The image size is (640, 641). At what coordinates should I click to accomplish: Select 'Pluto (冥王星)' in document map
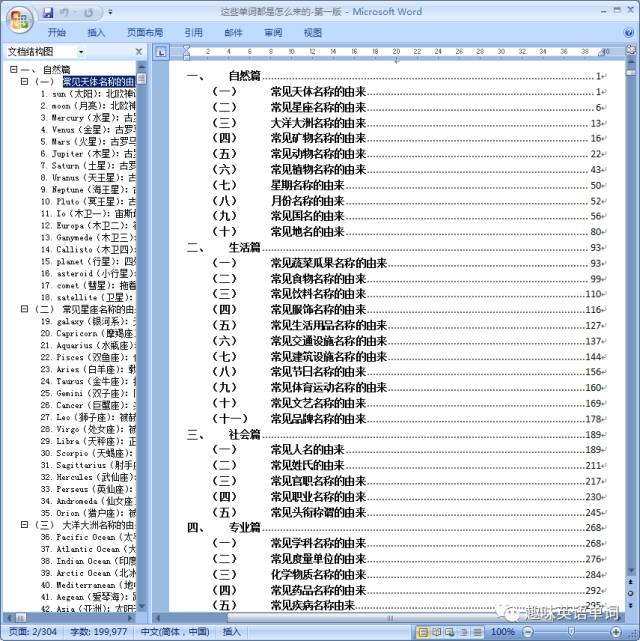pyautogui.click(x=88, y=202)
